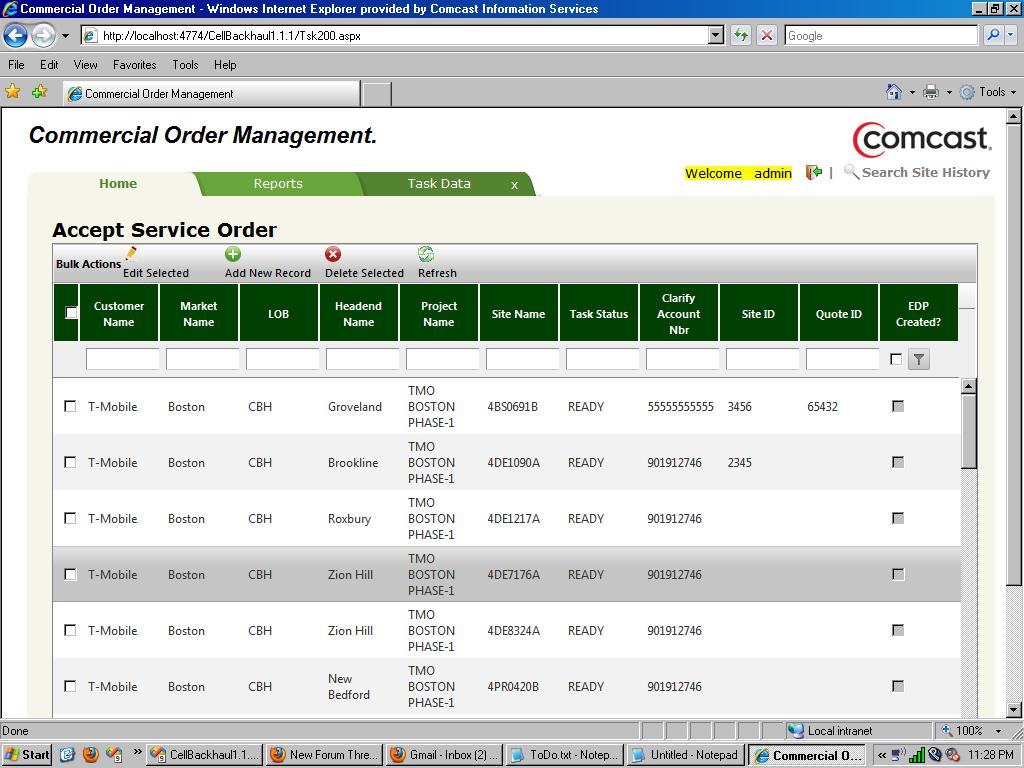
Task: Click the logout icon beside admin
Action: tap(814, 172)
